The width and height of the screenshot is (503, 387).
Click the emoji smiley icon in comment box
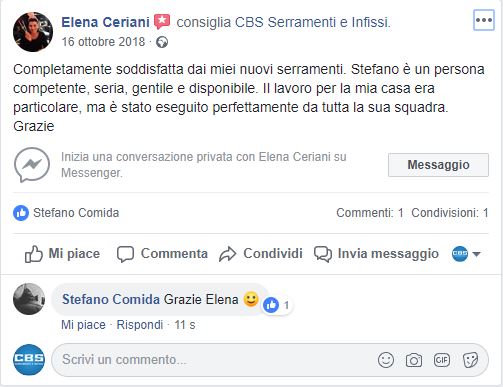[386, 360]
